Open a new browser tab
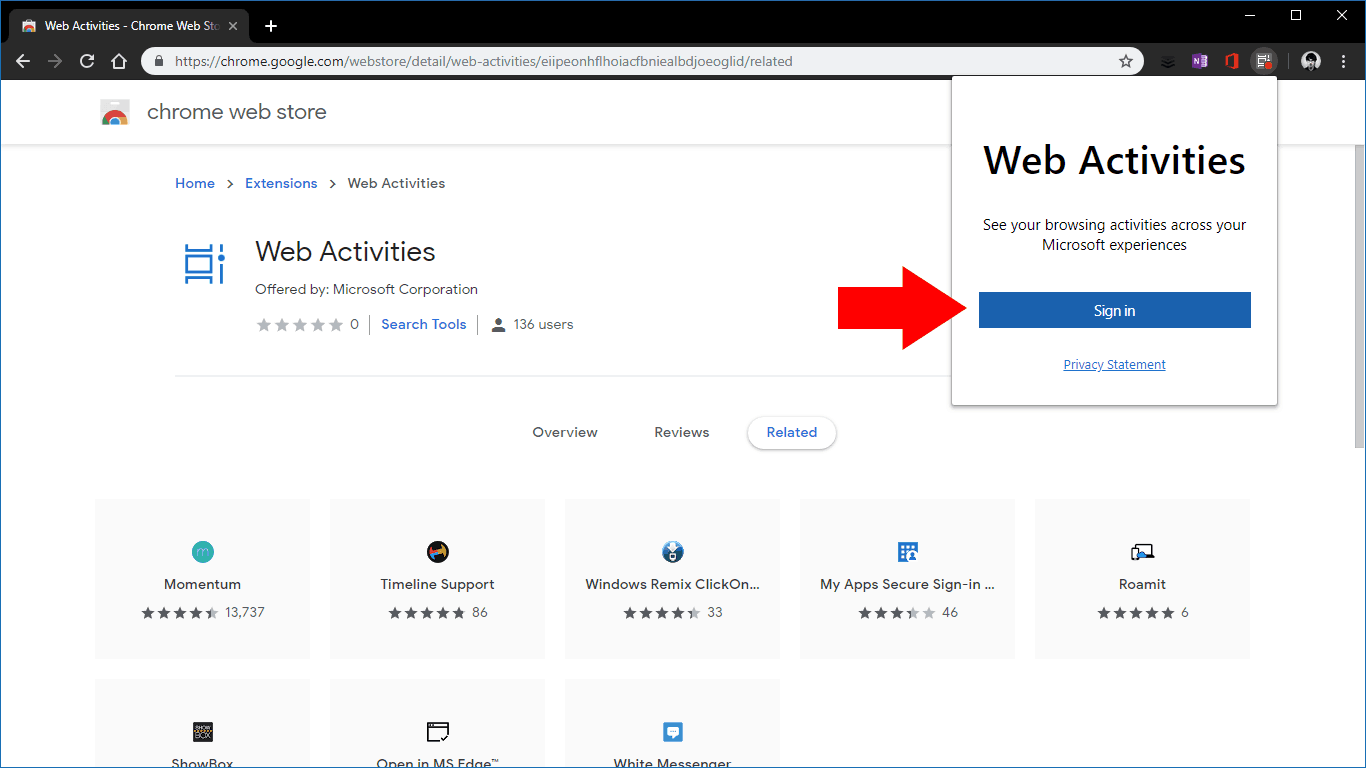This screenshot has height=768, width=1366. pos(271,26)
